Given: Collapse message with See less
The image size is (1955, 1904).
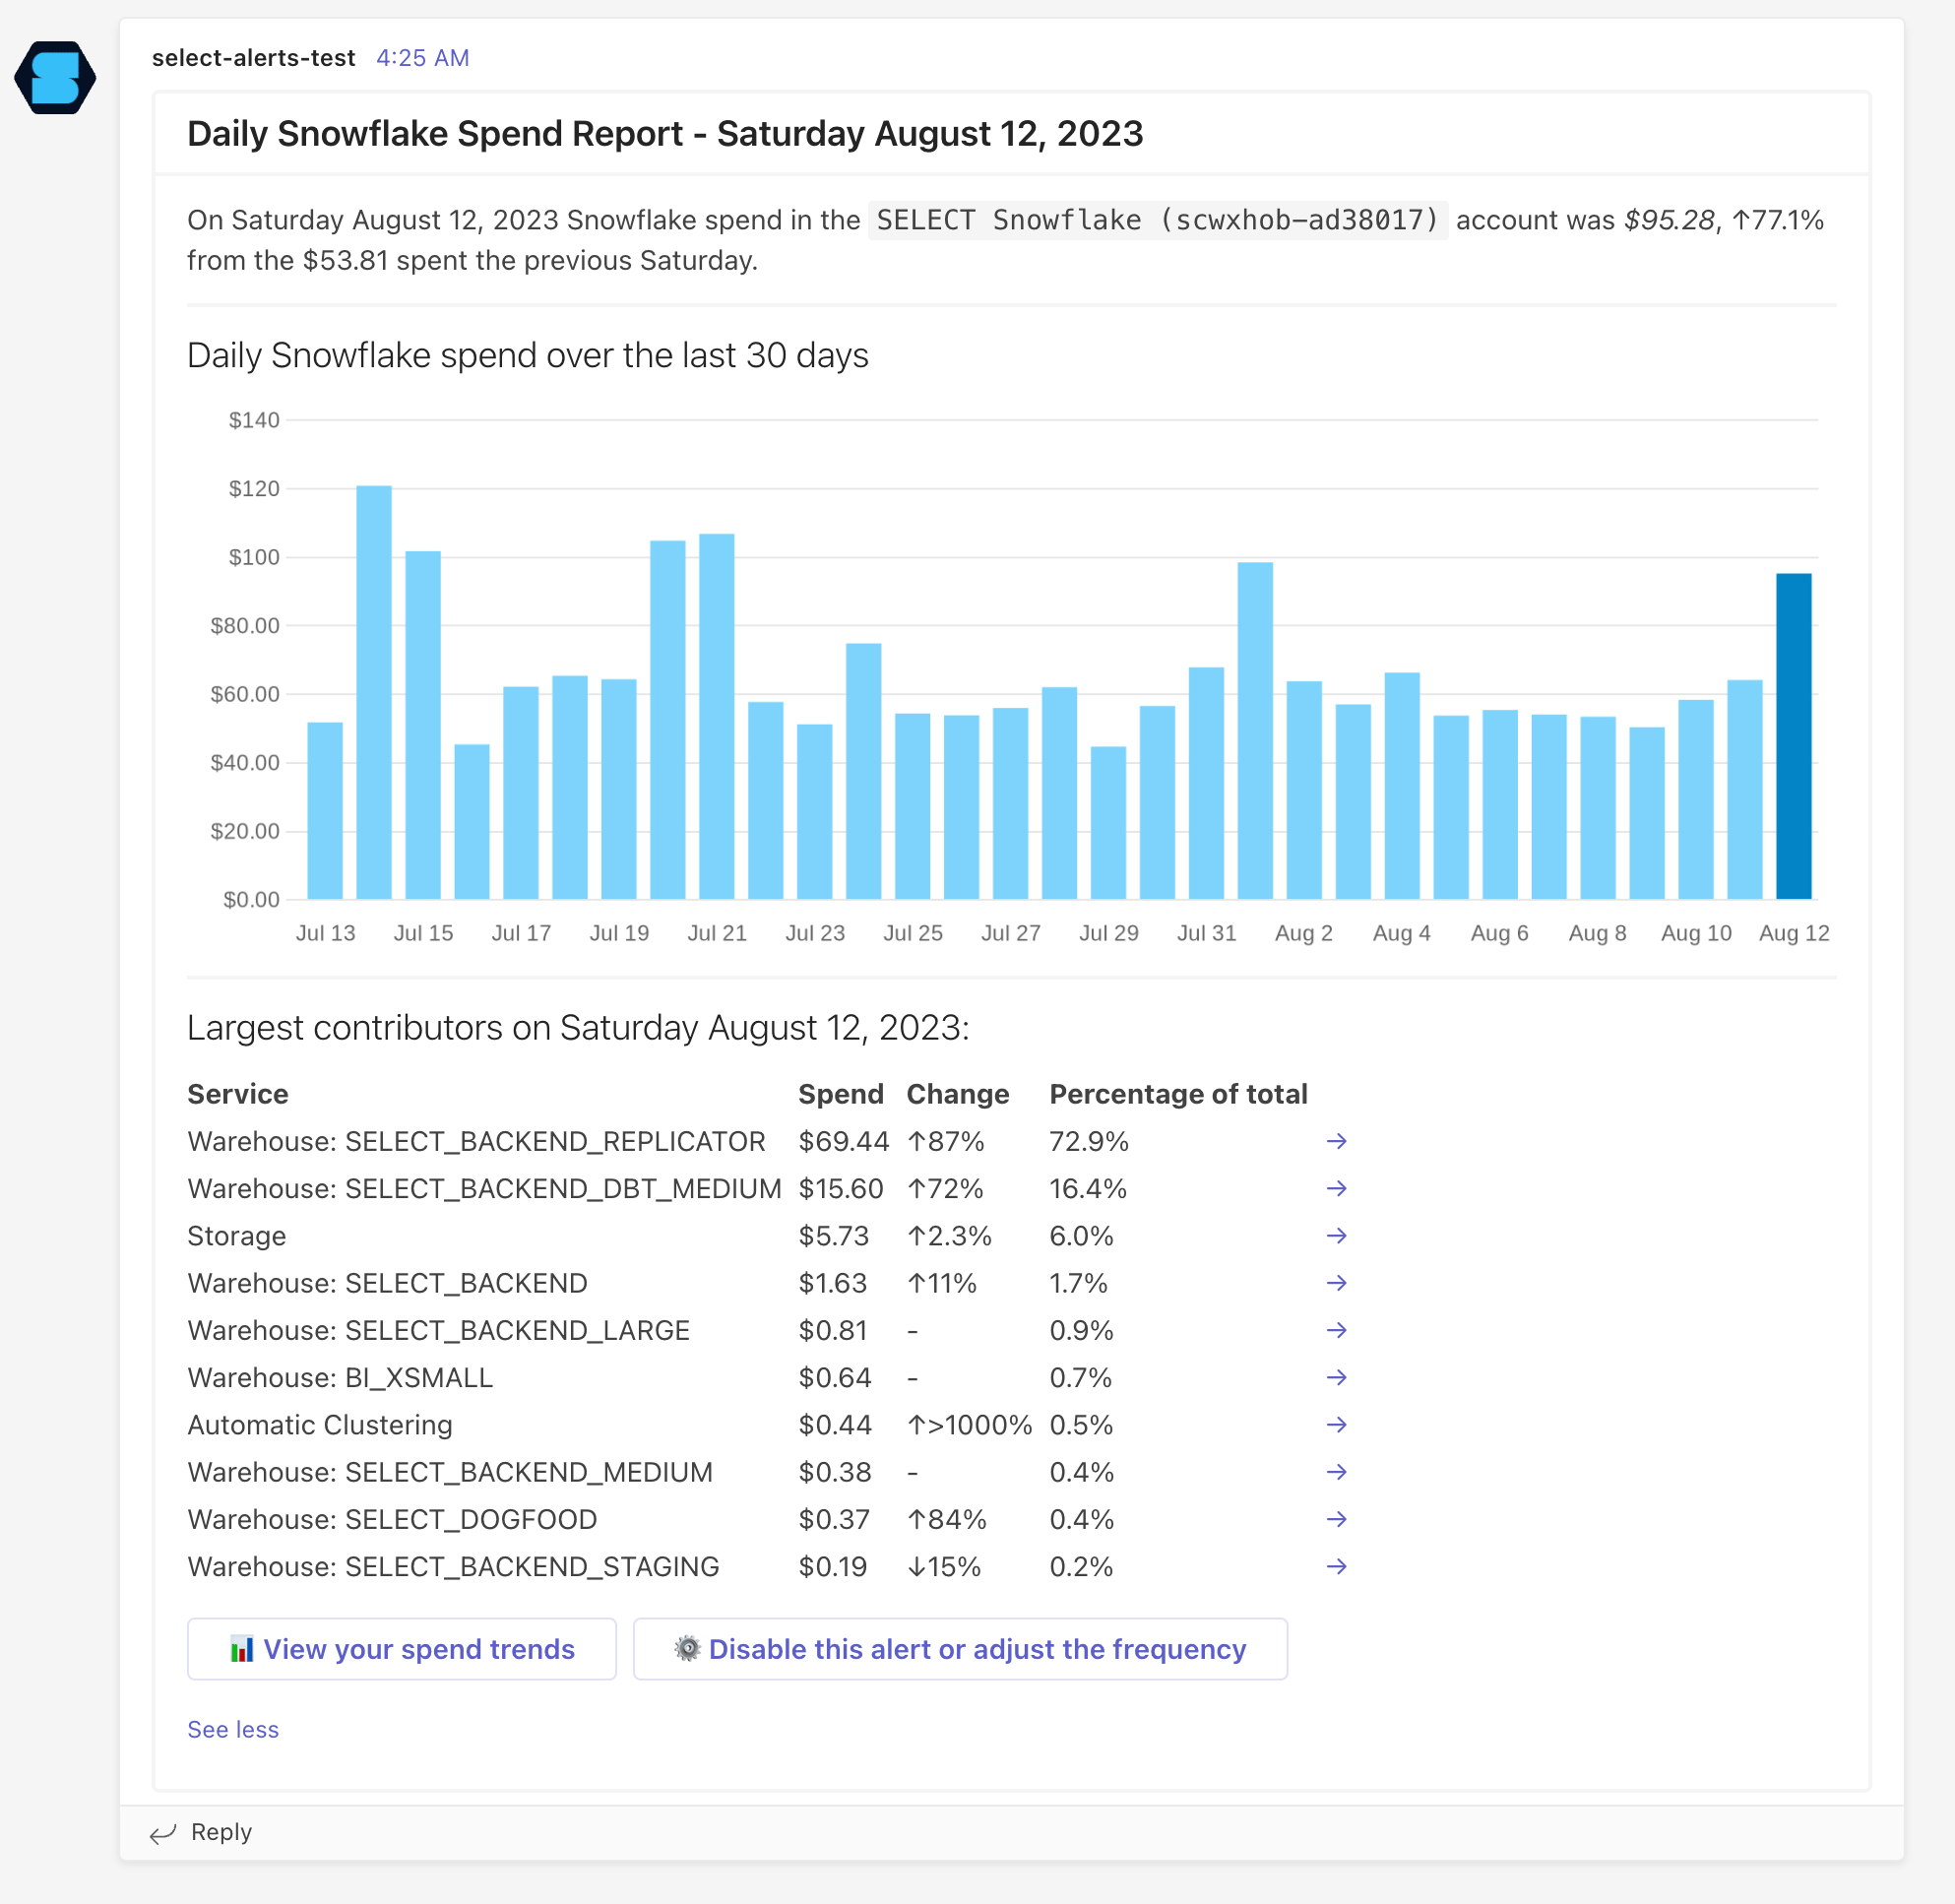Looking at the screenshot, I should coord(233,1729).
